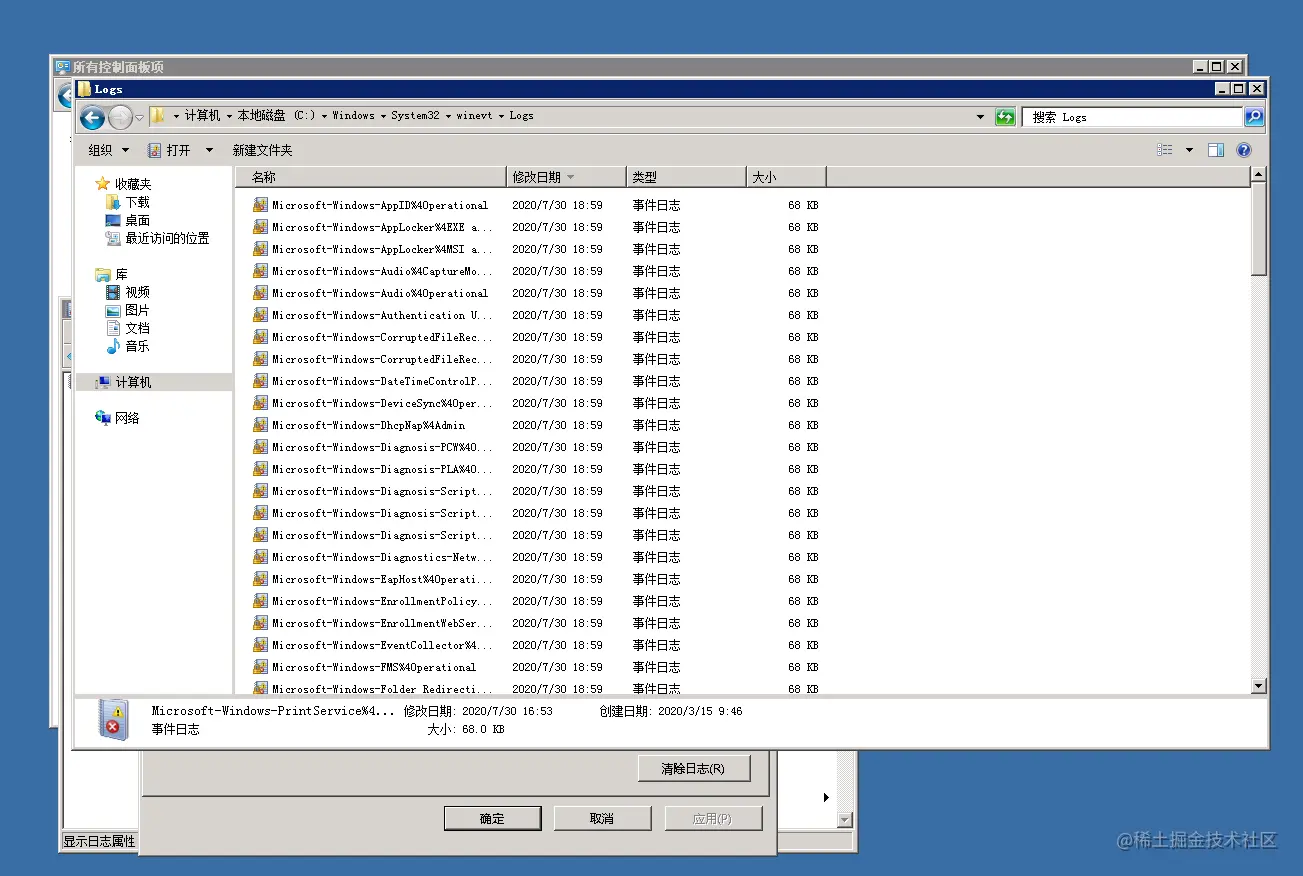Click the search magnifier icon
The image size is (1303, 876).
(x=1253, y=117)
